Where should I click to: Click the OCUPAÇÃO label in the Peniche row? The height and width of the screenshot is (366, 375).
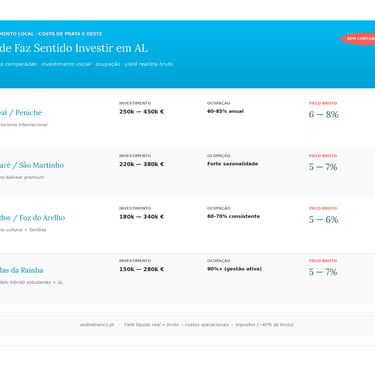pyautogui.click(x=219, y=103)
